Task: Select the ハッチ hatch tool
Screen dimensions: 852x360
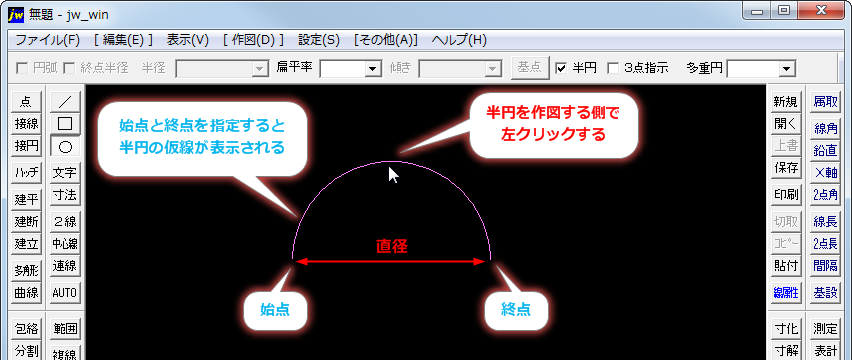Action: 27,173
